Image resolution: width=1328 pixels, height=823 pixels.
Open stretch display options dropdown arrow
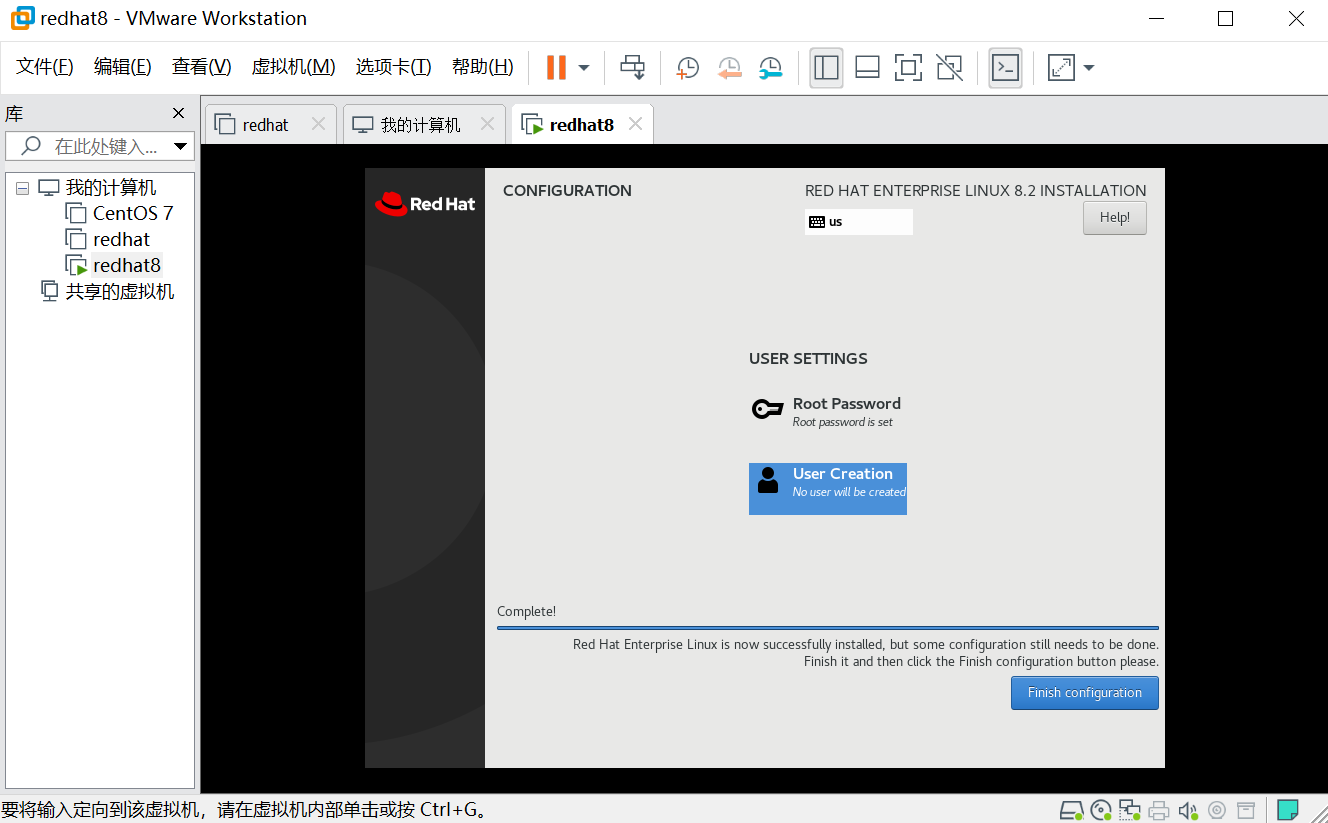(x=1088, y=68)
